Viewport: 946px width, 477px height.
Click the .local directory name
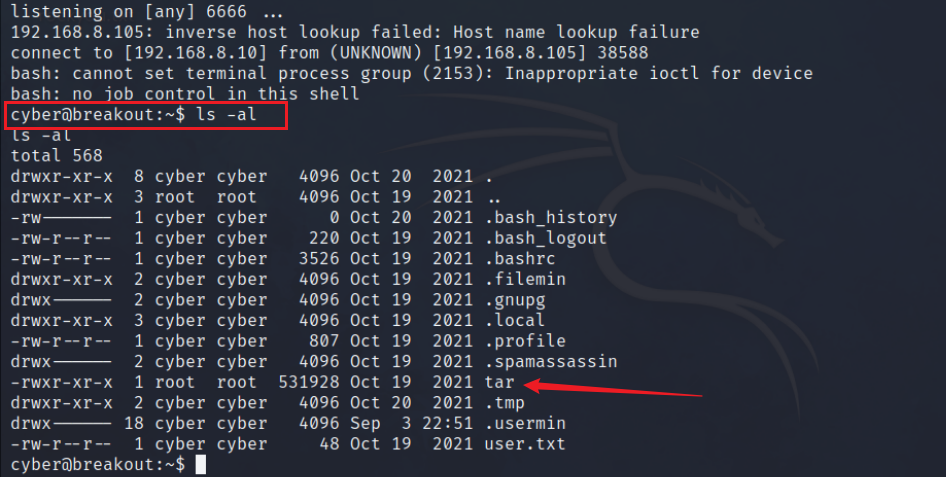point(515,320)
